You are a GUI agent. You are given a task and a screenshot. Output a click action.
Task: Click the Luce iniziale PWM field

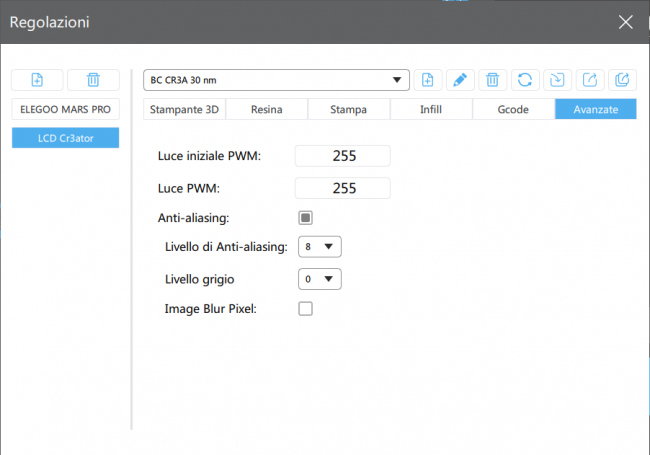click(343, 155)
